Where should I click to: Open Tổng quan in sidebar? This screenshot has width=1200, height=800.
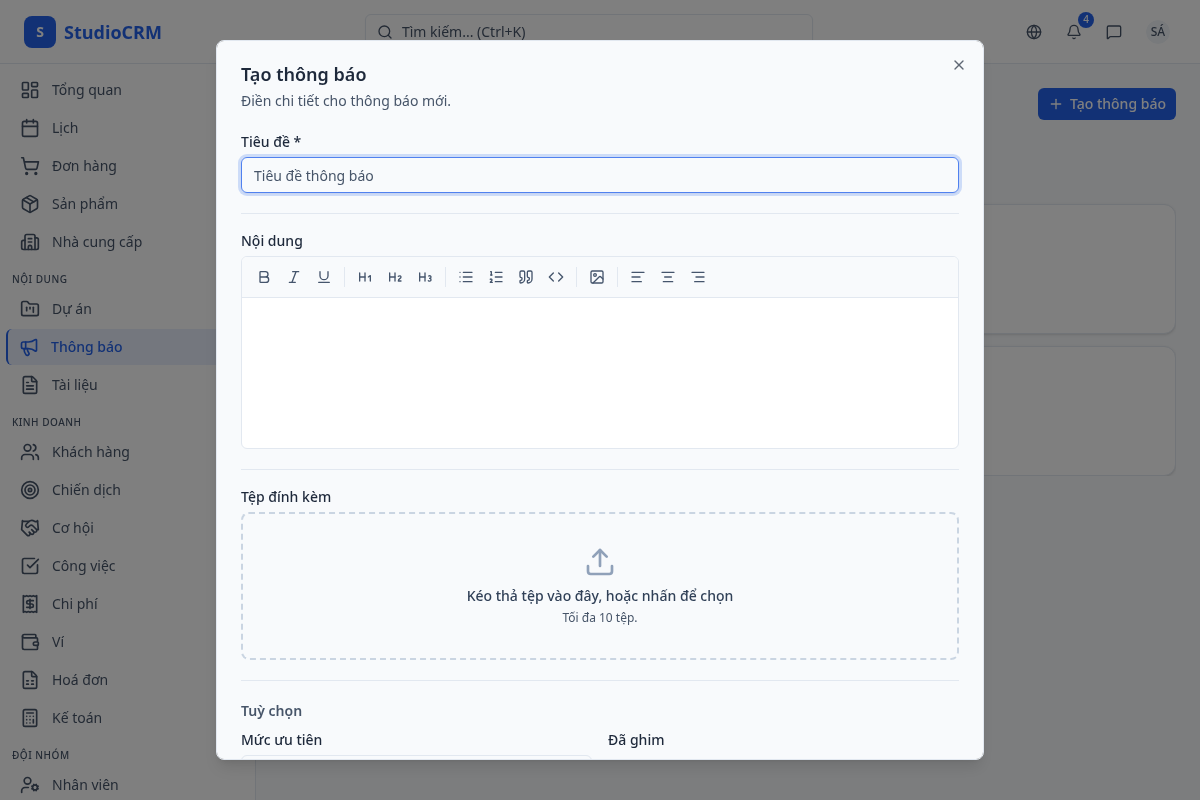click(x=86, y=90)
